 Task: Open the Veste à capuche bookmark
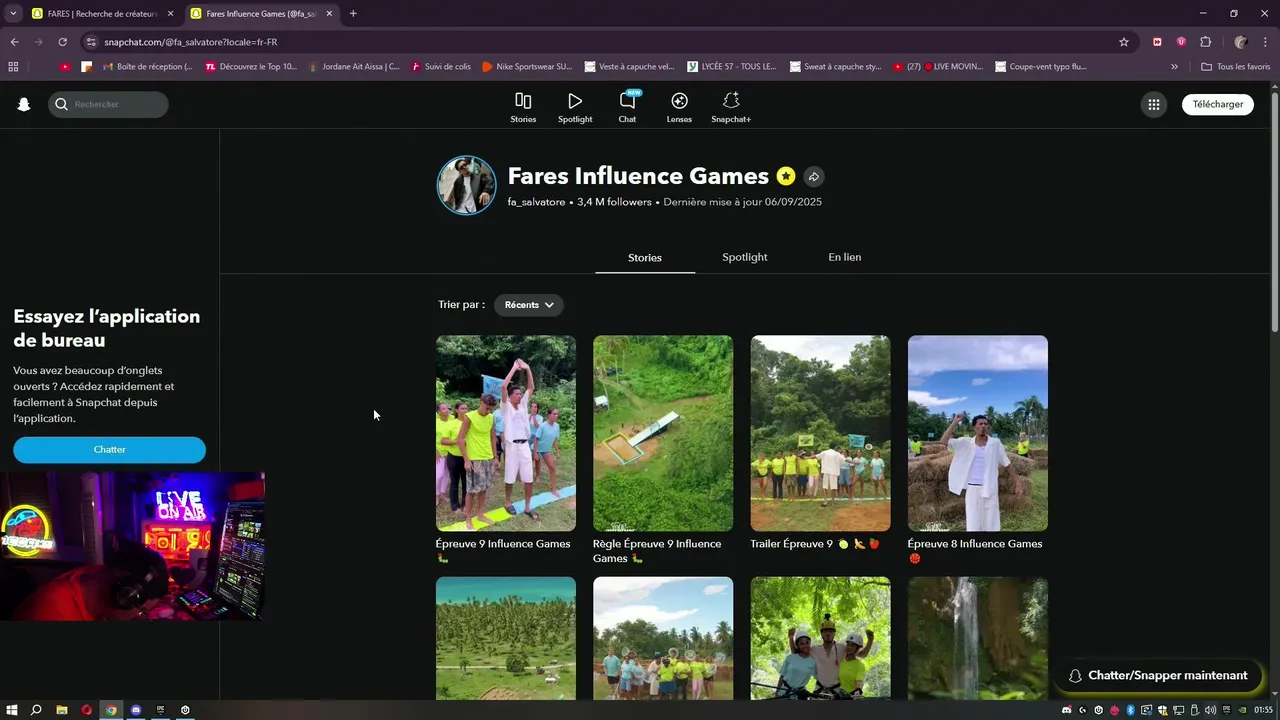point(629,67)
